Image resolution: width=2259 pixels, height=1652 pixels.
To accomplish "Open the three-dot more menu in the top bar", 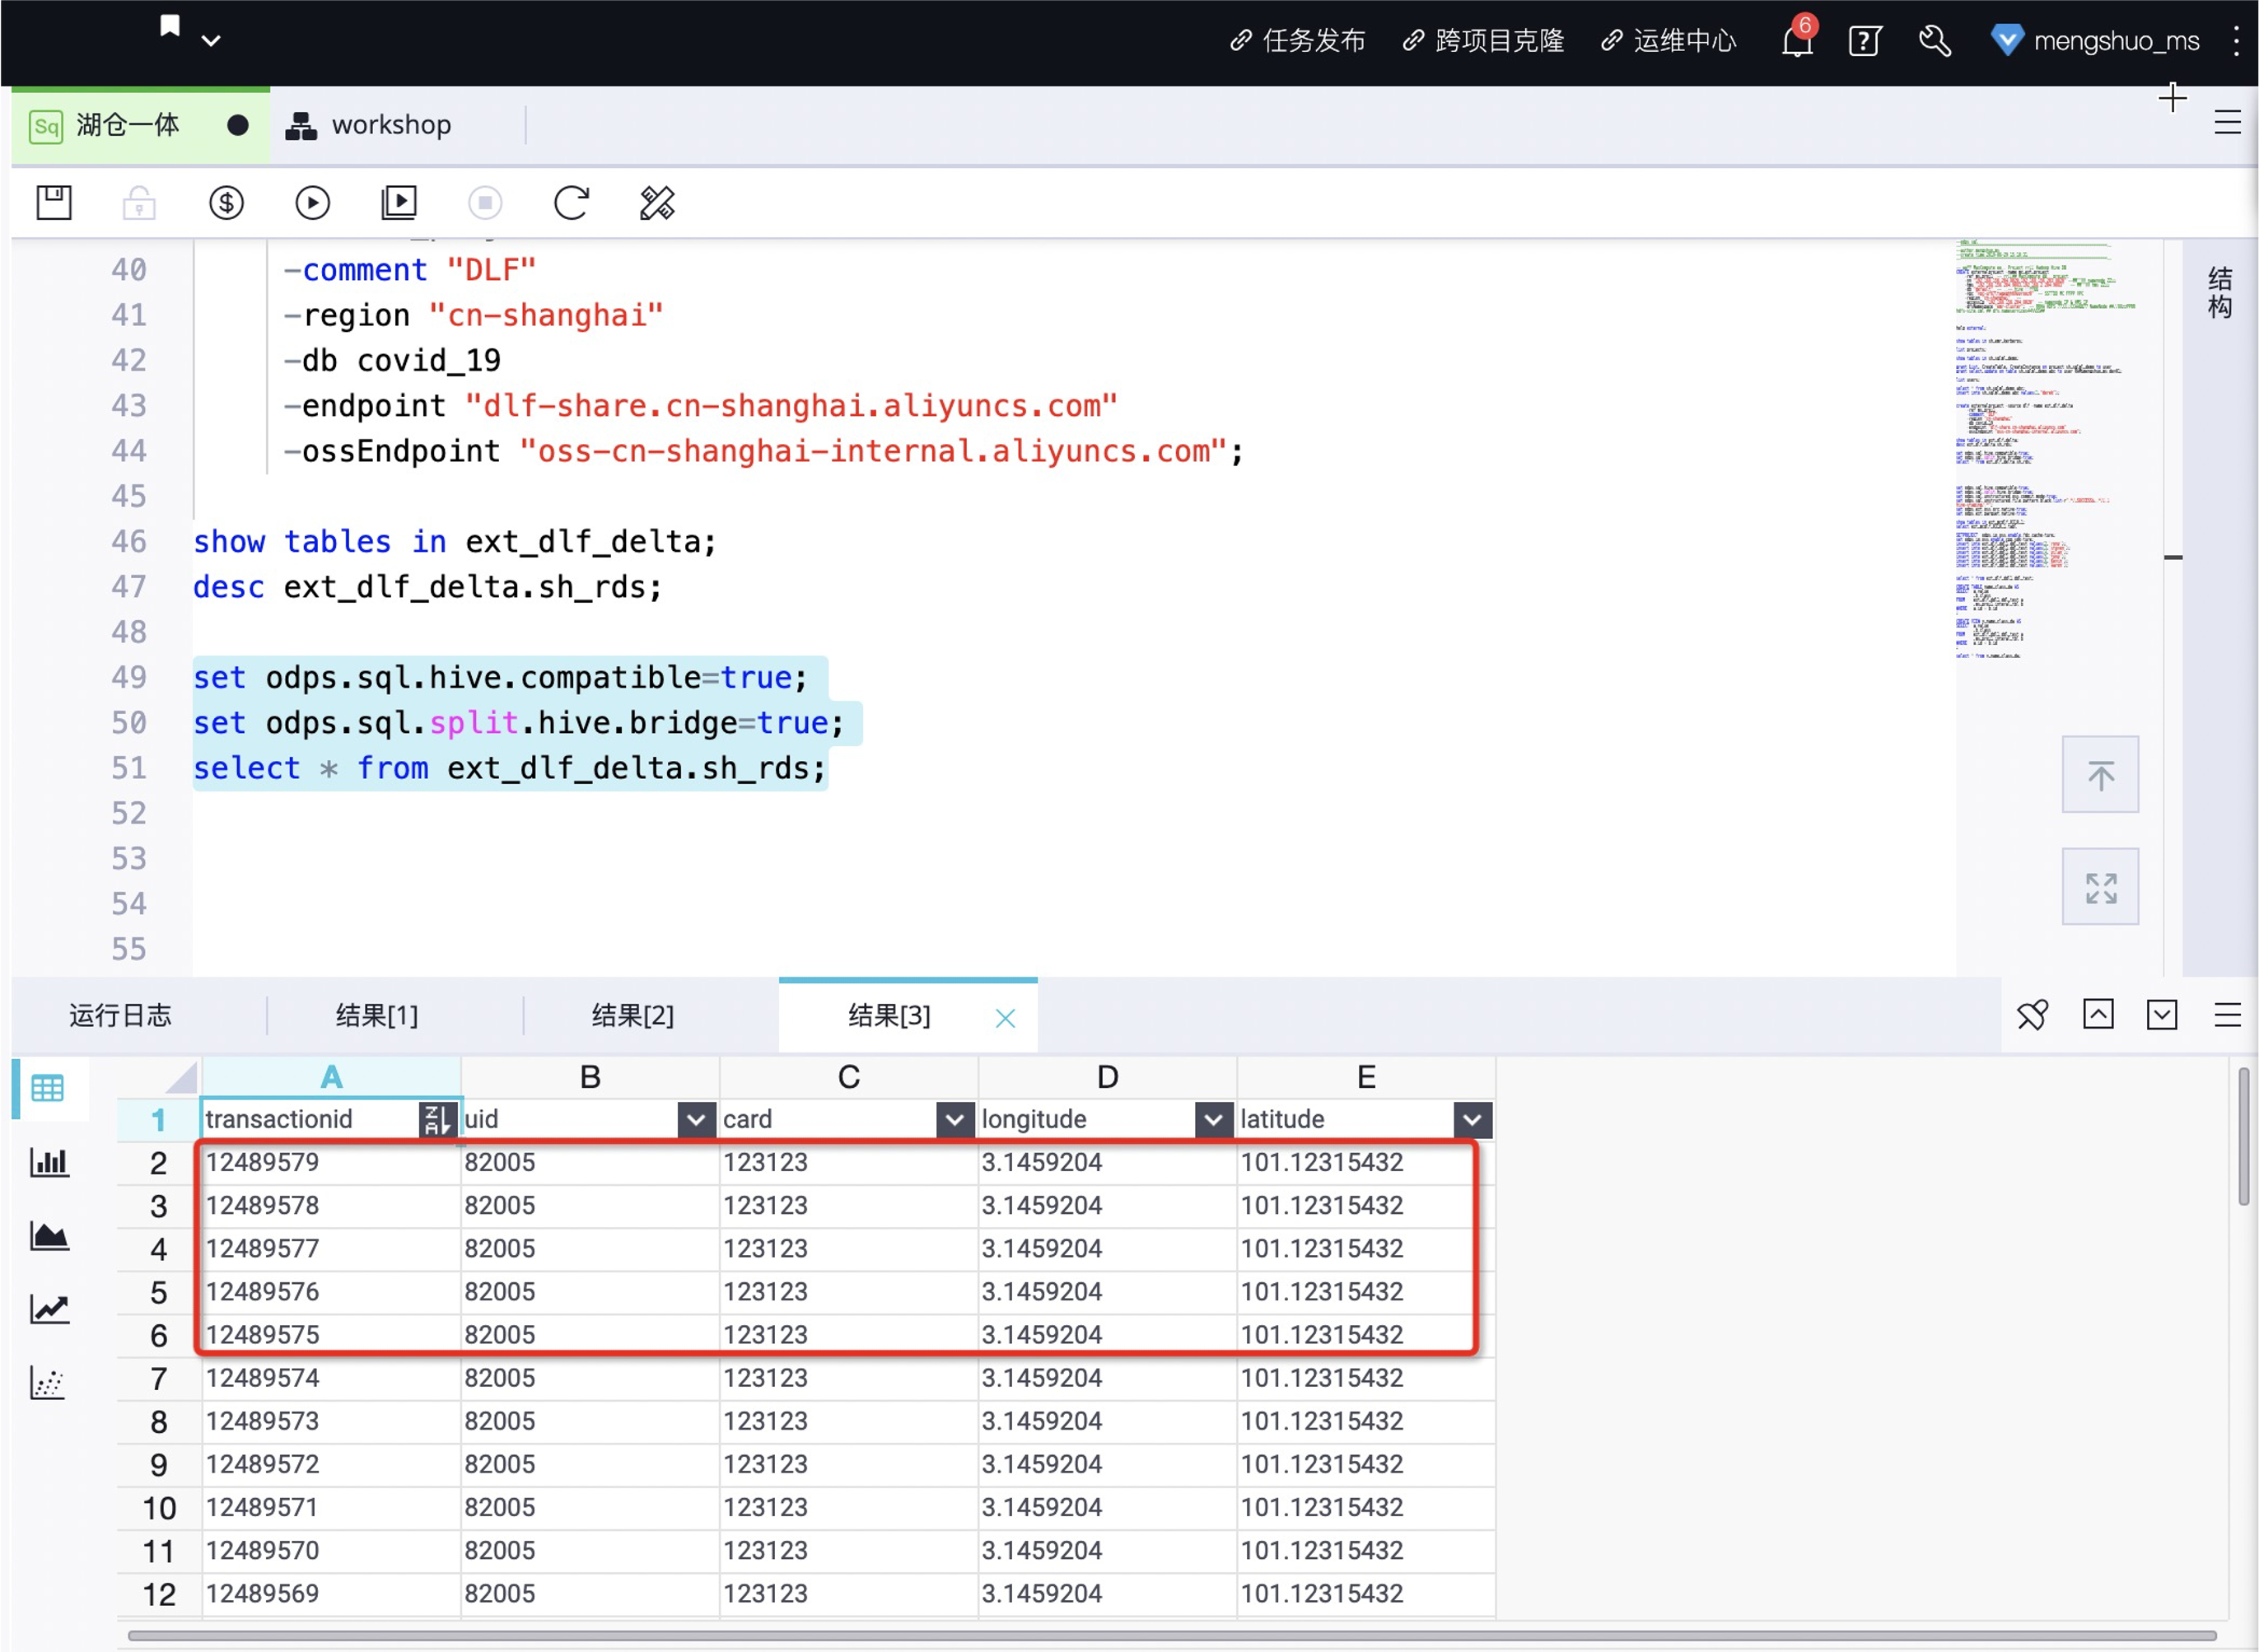I will tap(2236, 41).
